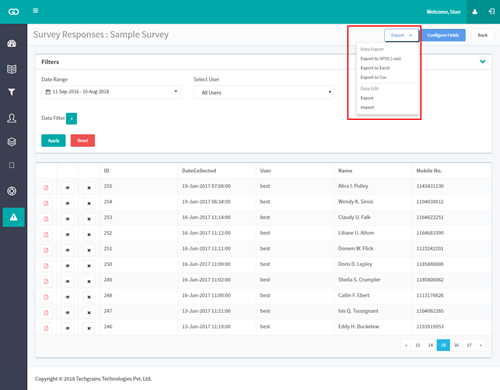The image size is (500, 390).
Task: View response 250 using eye icon
Action: [x=68, y=266]
